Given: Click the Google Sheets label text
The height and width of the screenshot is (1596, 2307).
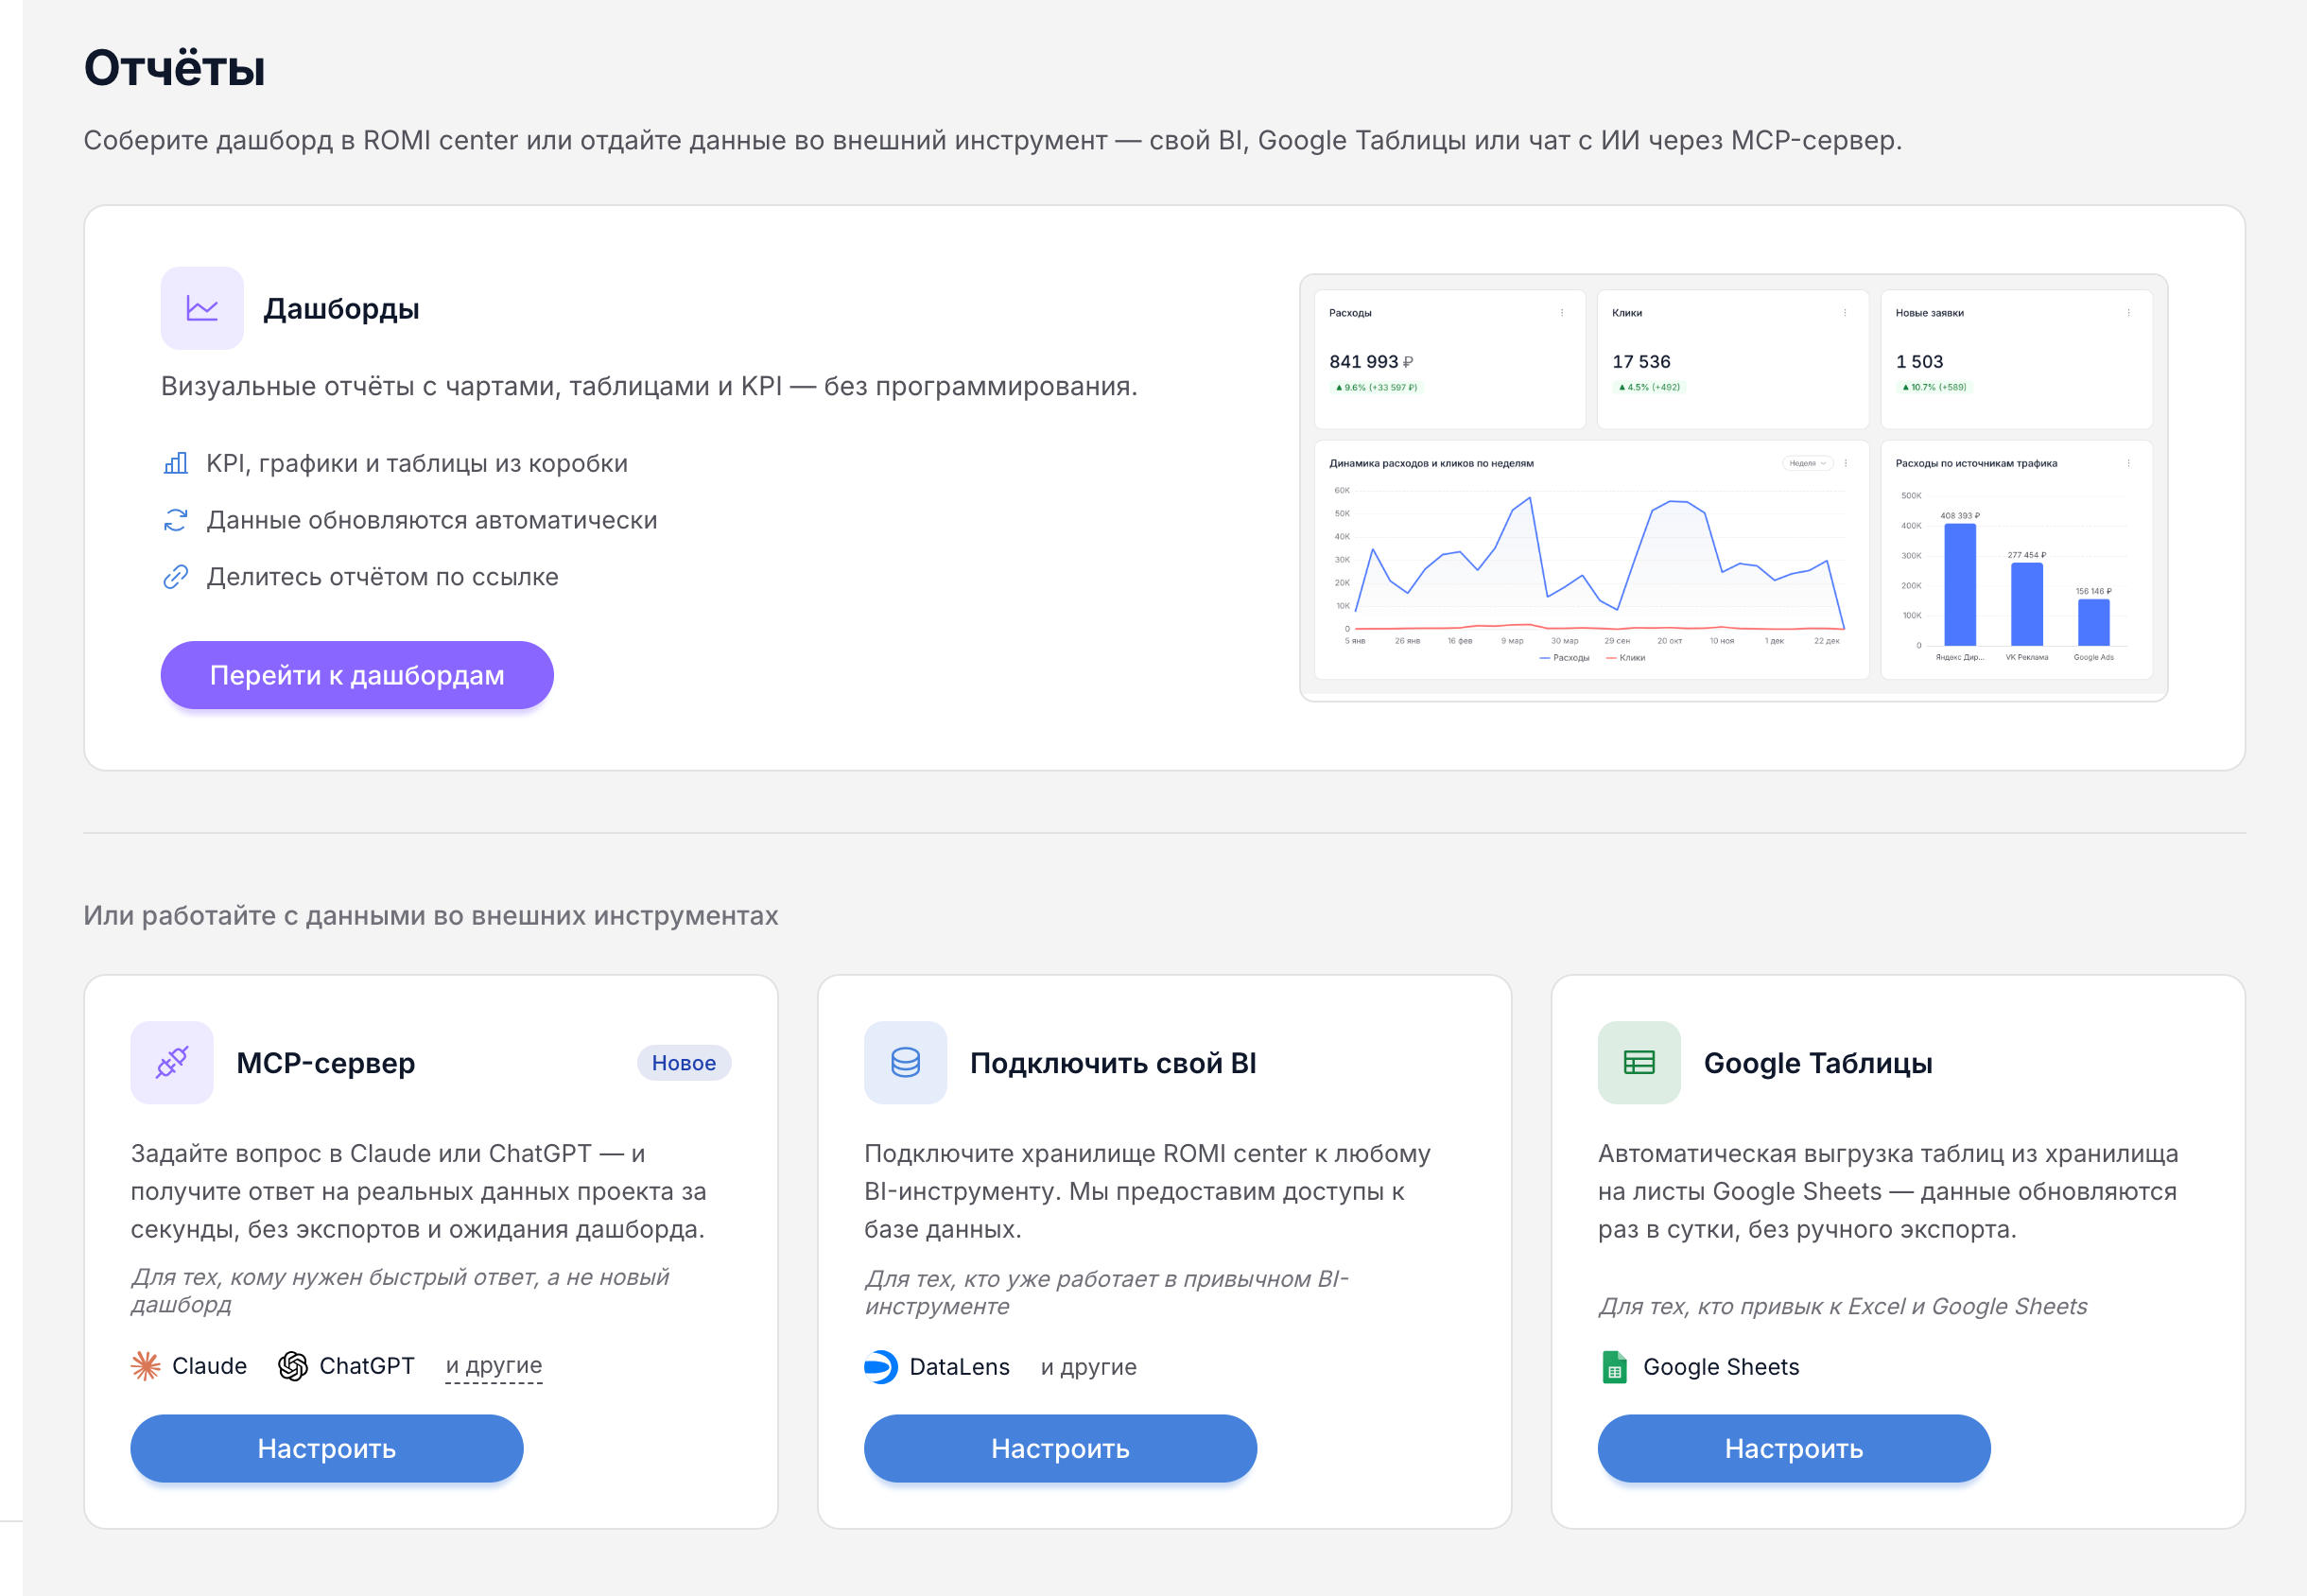Looking at the screenshot, I should coord(1721,1367).
